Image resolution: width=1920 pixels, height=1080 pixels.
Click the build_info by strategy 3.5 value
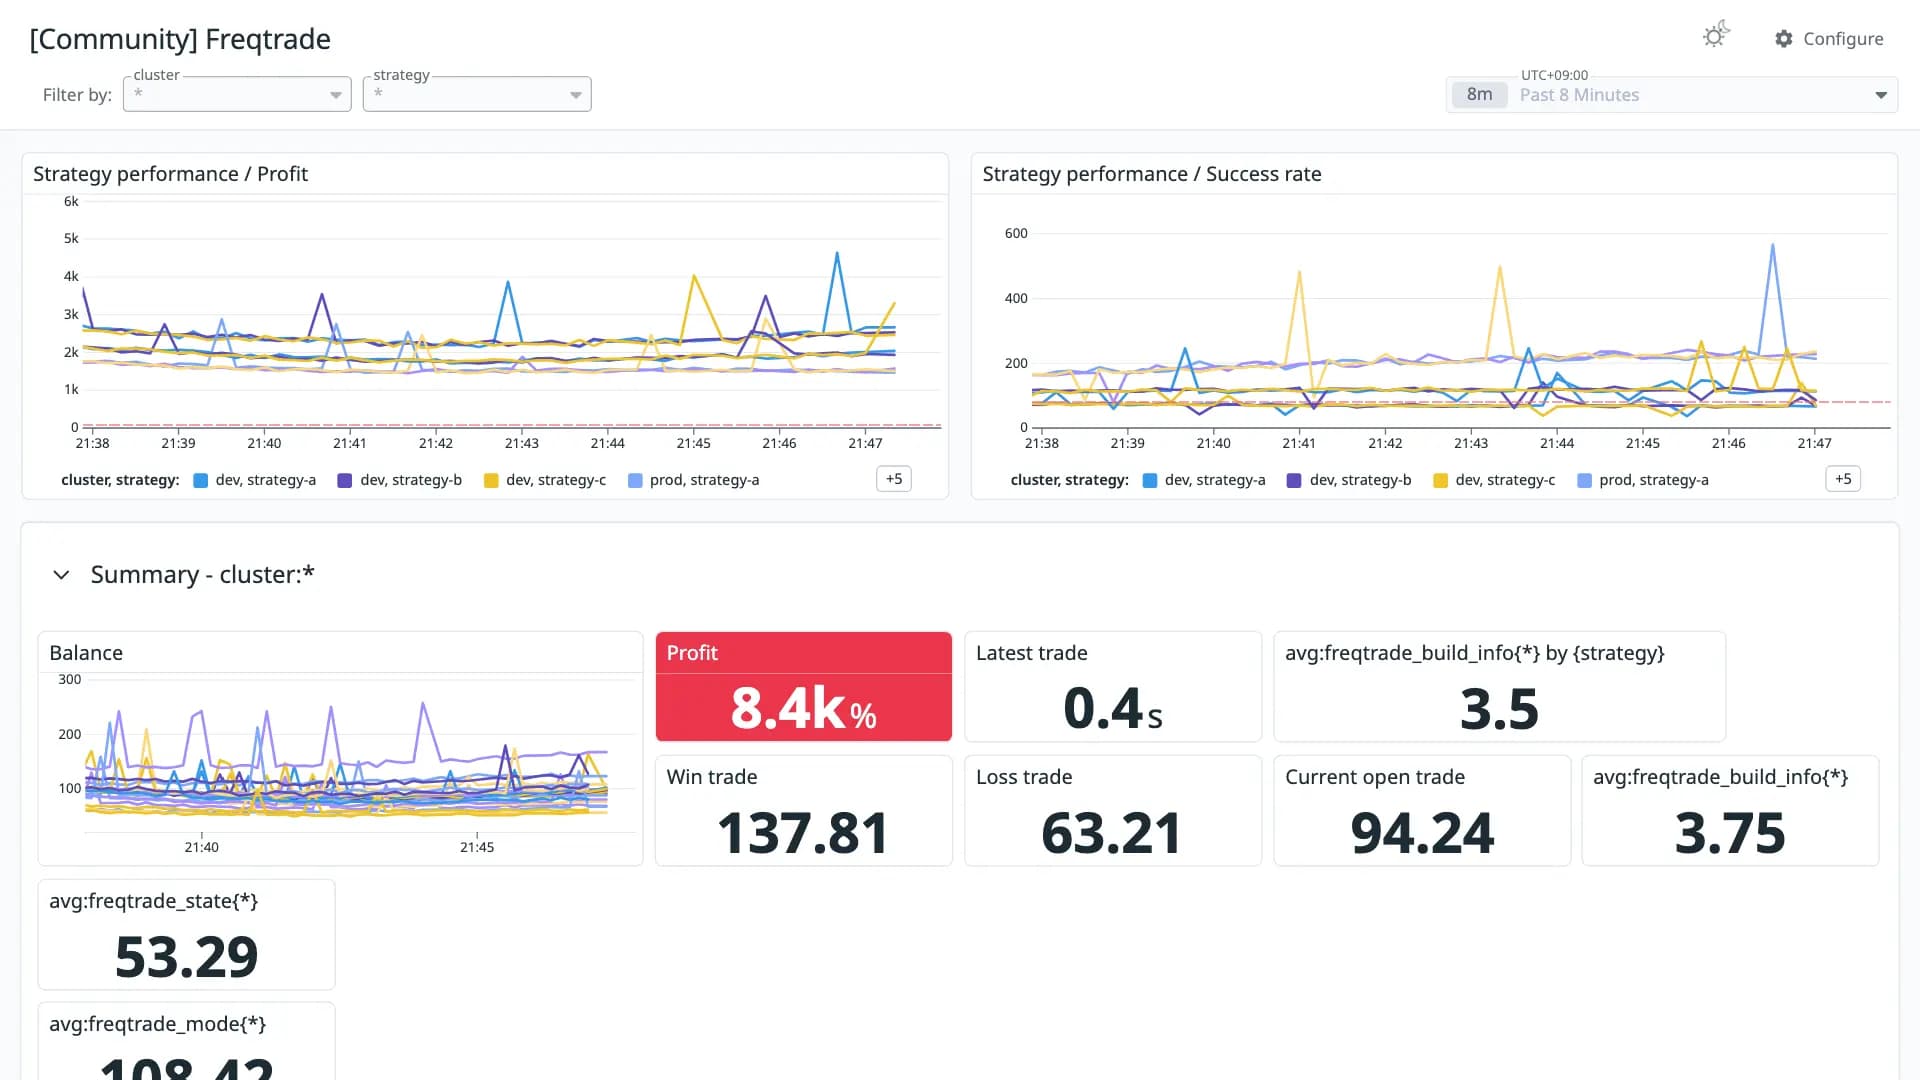(1499, 709)
